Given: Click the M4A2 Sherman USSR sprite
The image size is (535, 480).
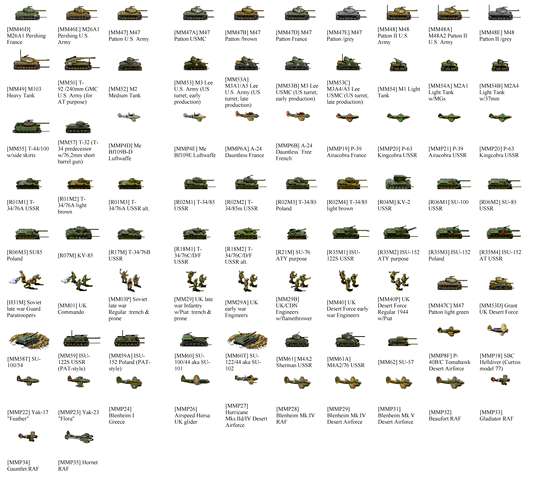Looking at the screenshot, I should (297, 340).
